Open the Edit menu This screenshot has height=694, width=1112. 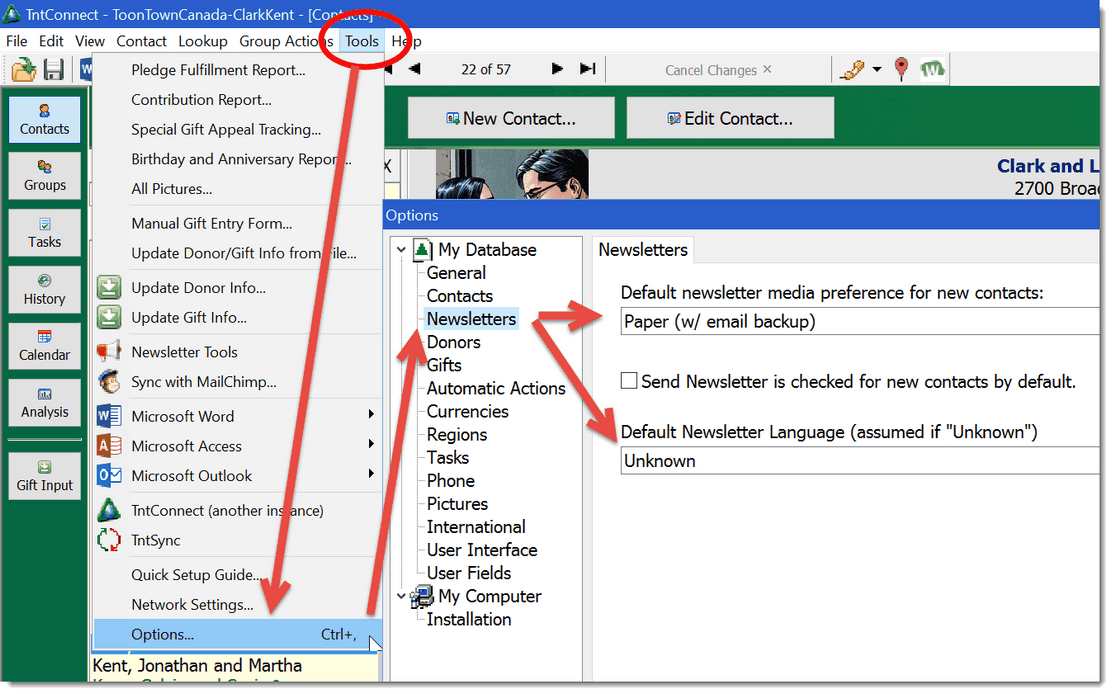[x=51, y=41]
